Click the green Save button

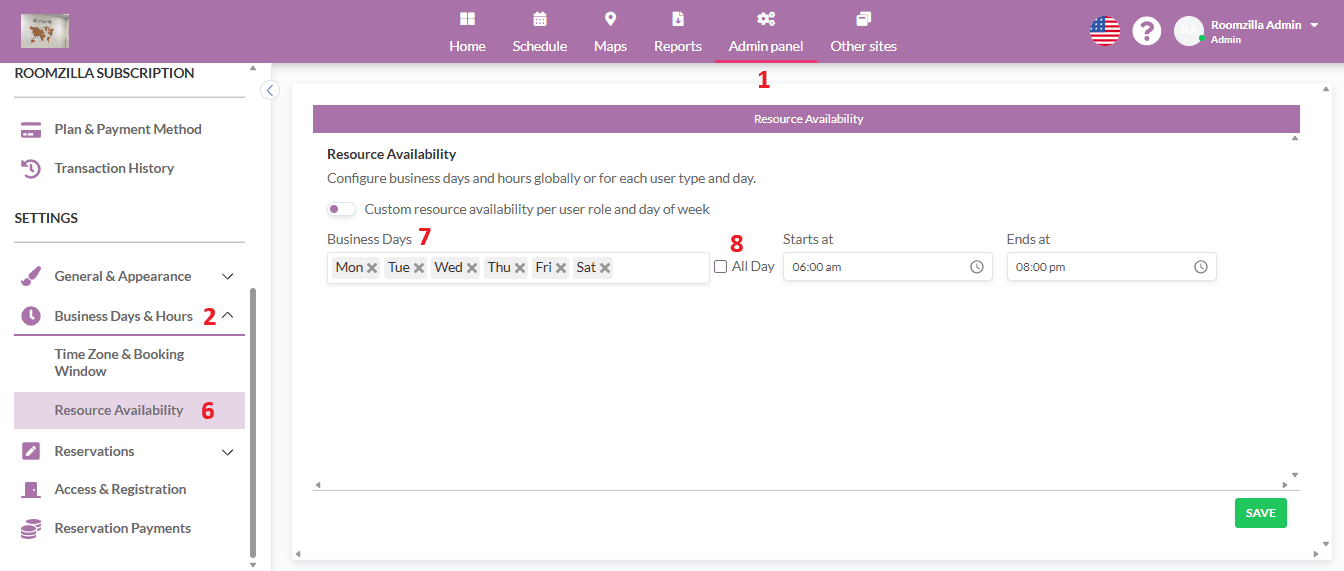(x=1260, y=513)
